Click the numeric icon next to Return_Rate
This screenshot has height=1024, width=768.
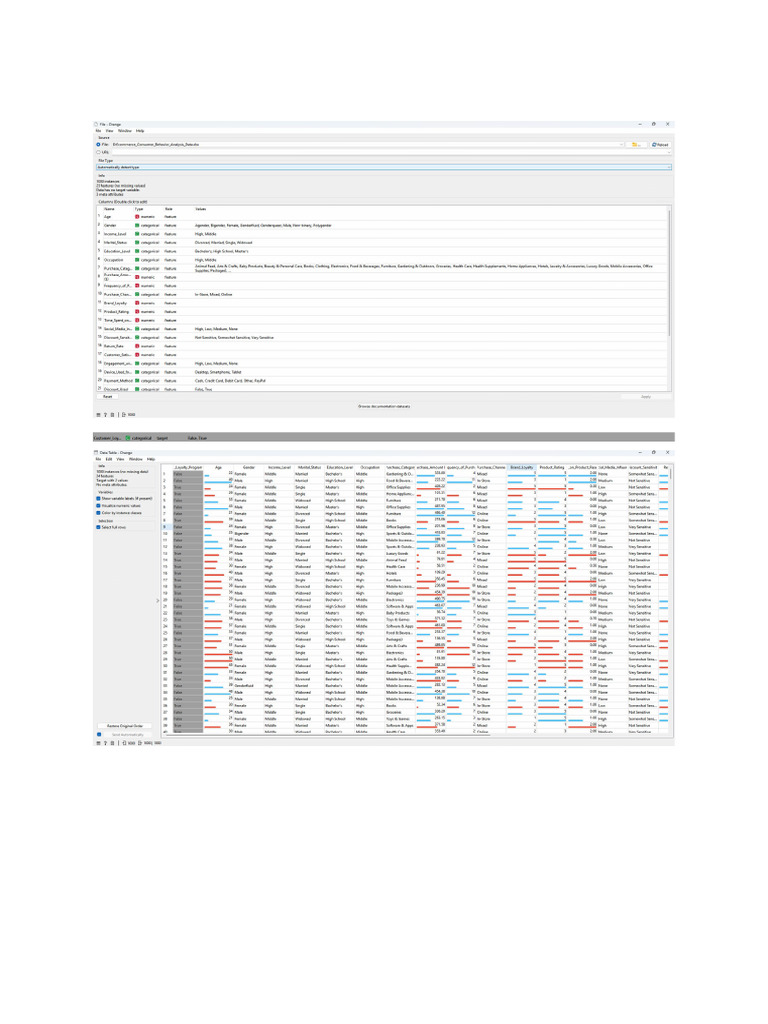pyautogui.click(x=138, y=345)
